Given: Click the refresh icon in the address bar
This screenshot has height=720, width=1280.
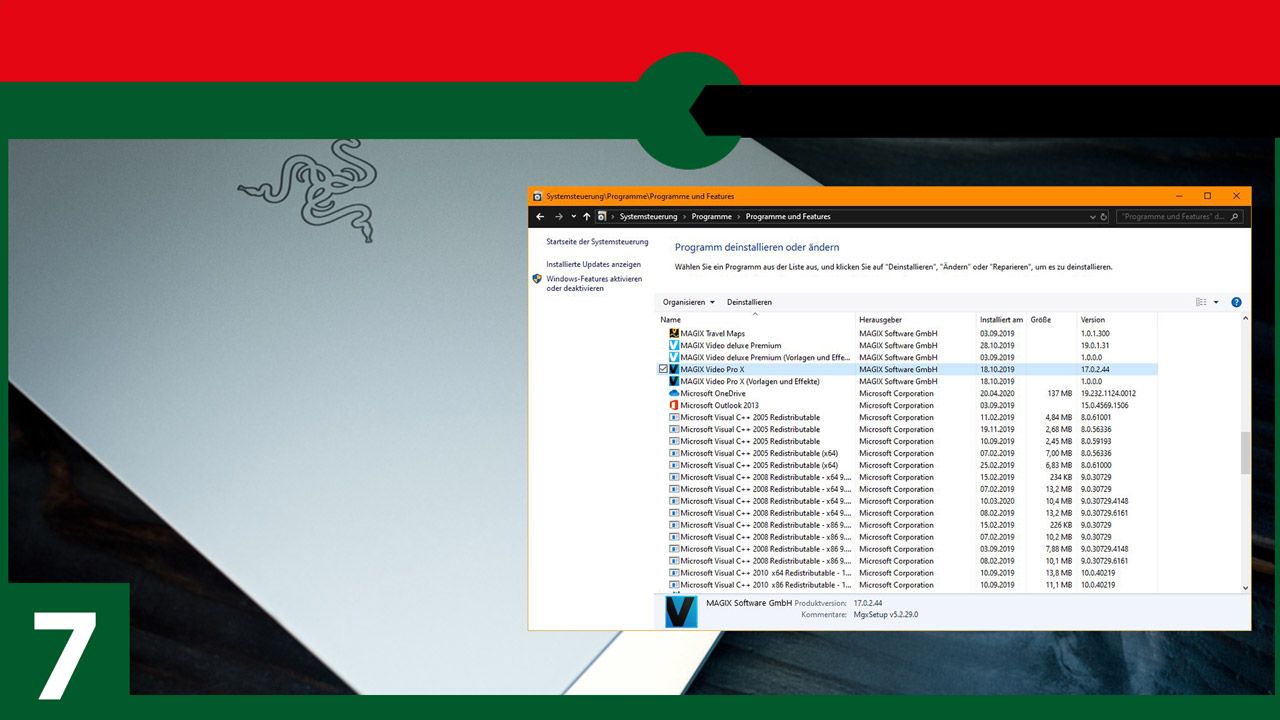Looking at the screenshot, I should [x=1104, y=216].
